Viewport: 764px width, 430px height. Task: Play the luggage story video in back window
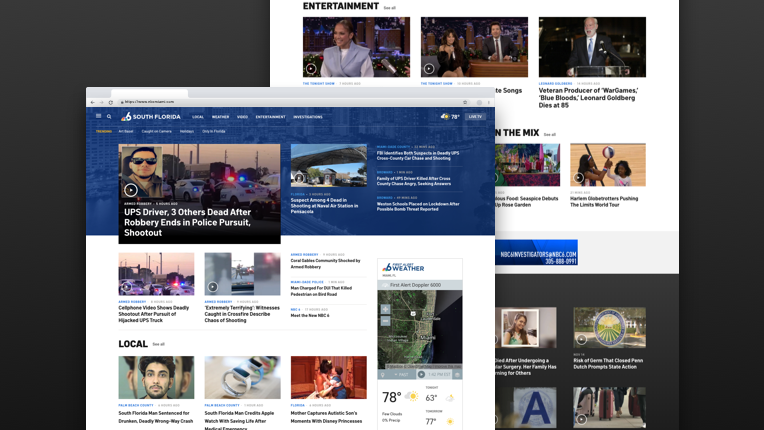click(x=581, y=419)
